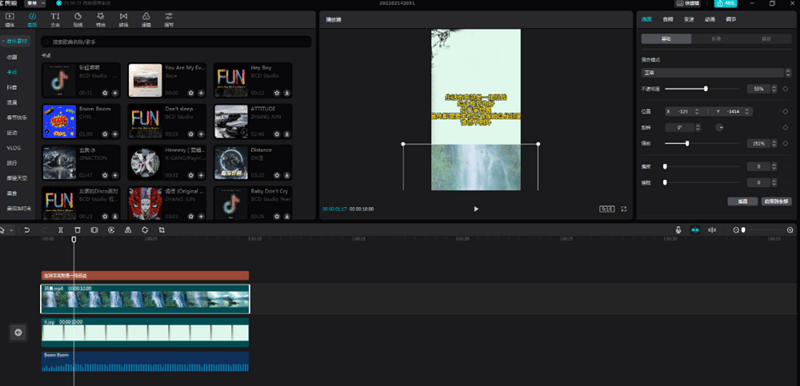Click the mirror flip icon in timeline toolbar

(128, 230)
